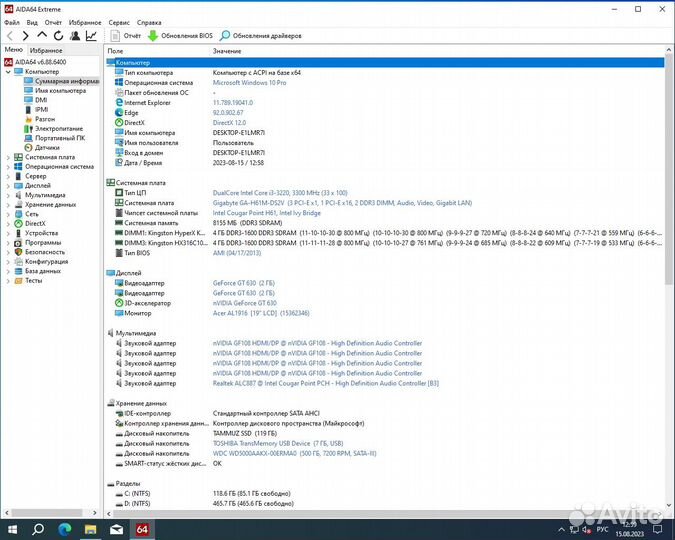
Task: Expand the Системная плата tree node
Action: coord(8,158)
